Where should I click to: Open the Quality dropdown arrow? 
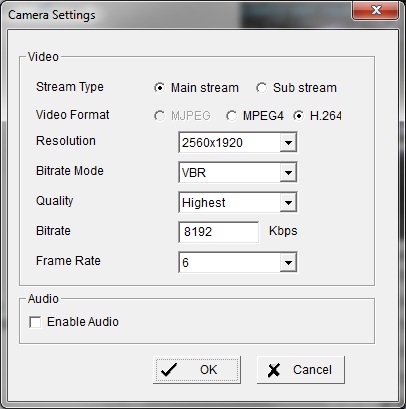click(288, 202)
